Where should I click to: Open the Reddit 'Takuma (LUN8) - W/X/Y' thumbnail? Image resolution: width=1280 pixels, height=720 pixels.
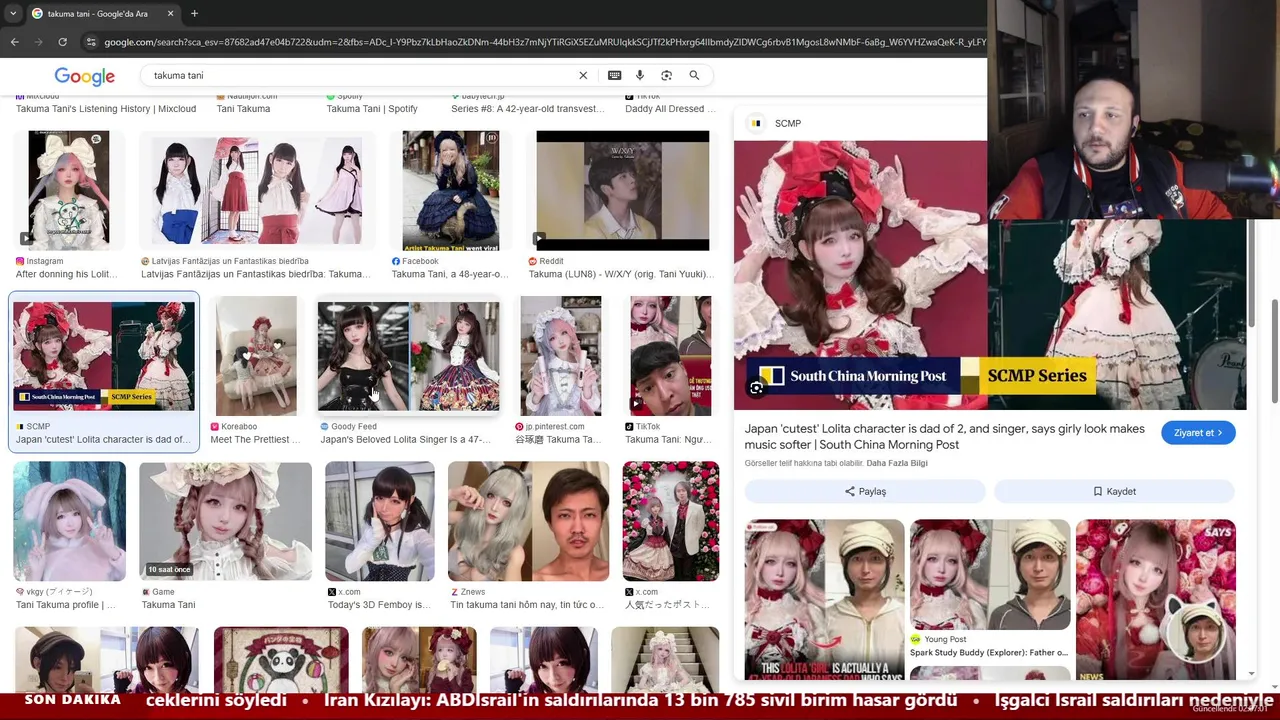pyautogui.click(x=622, y=190)
